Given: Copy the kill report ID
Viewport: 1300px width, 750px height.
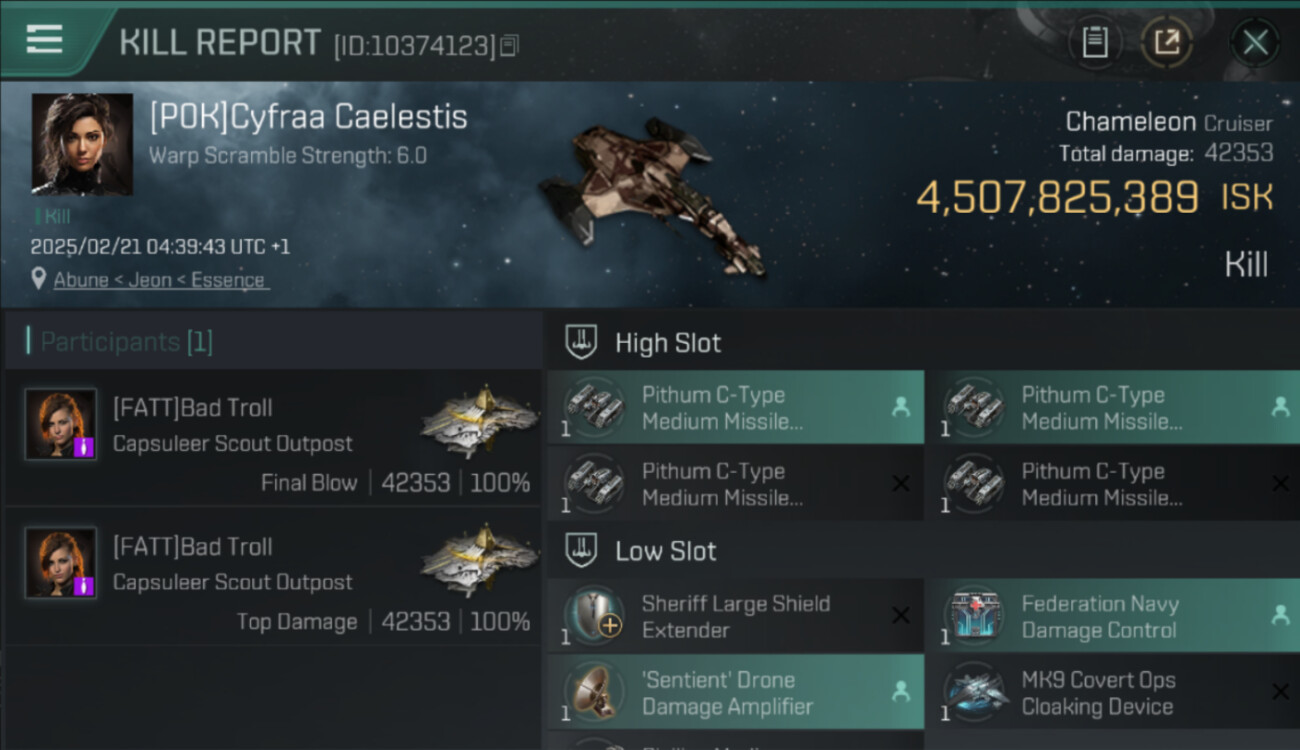Looking at the screenshot, I should pos(510,45).
